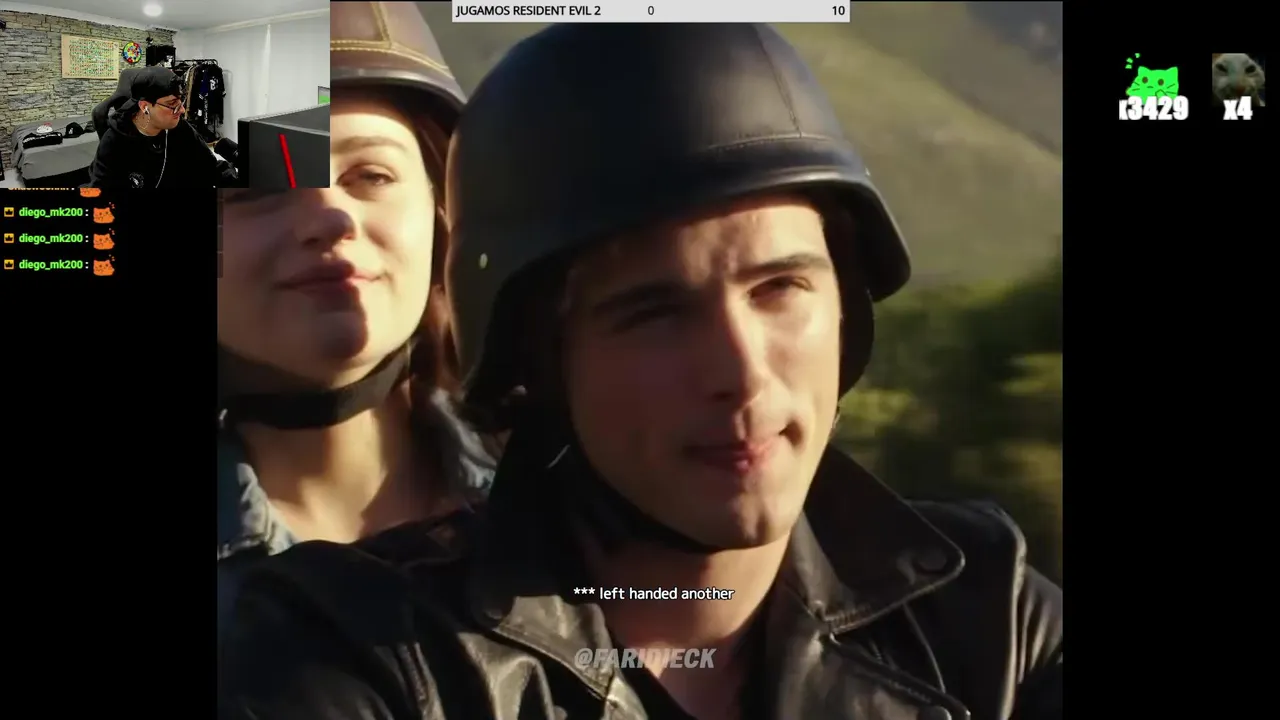Click the JUGAMOS RESIDENT EVIL 2 goal label
The image size is (1280, 720).
coord(528,11)
